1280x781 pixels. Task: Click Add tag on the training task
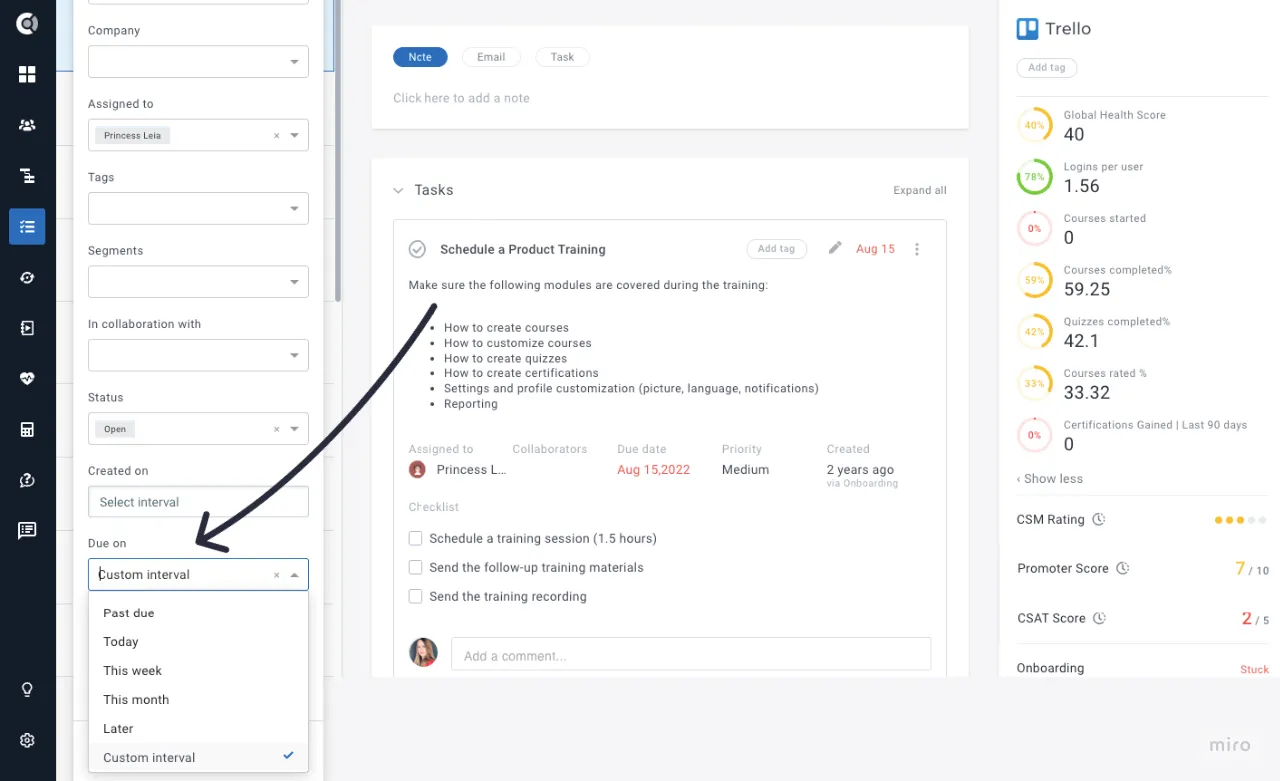point(776,249)
